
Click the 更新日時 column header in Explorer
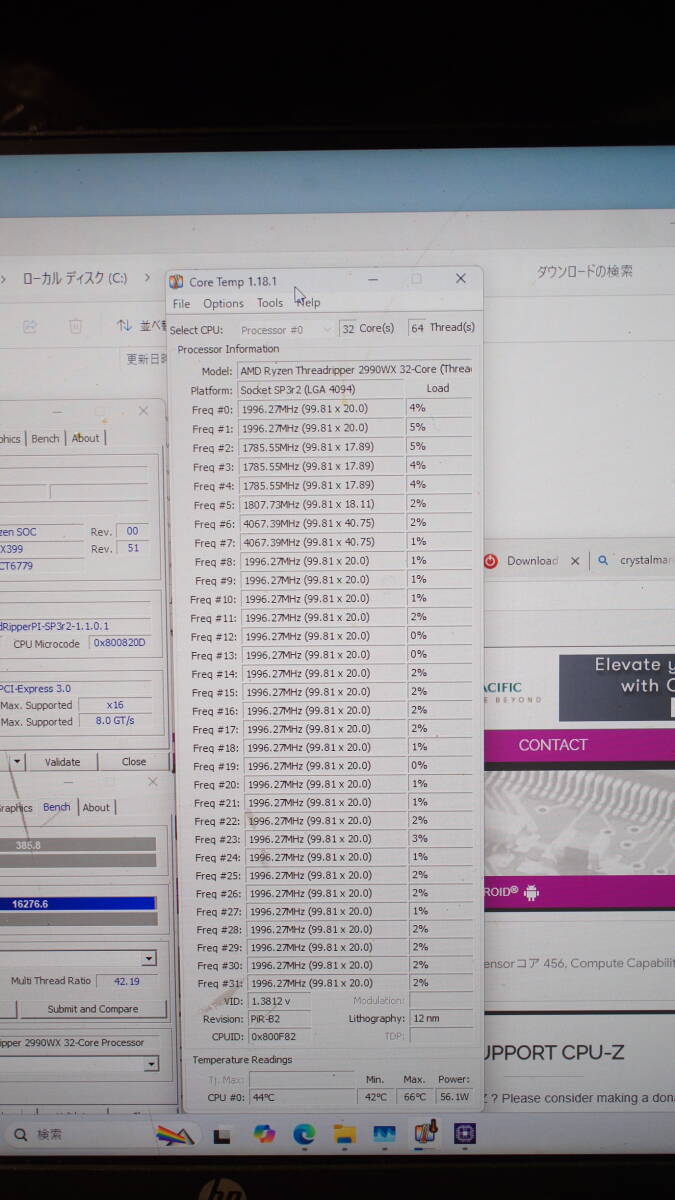click(147, 359)
